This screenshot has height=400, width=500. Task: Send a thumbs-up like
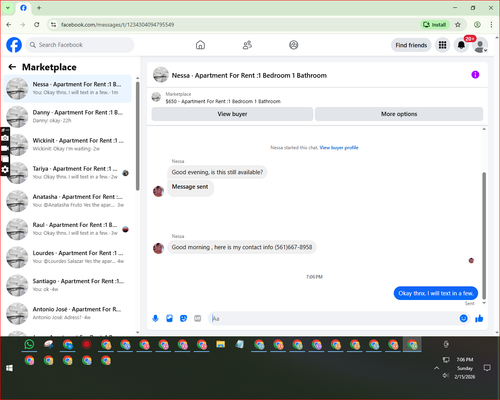(479, 318)
